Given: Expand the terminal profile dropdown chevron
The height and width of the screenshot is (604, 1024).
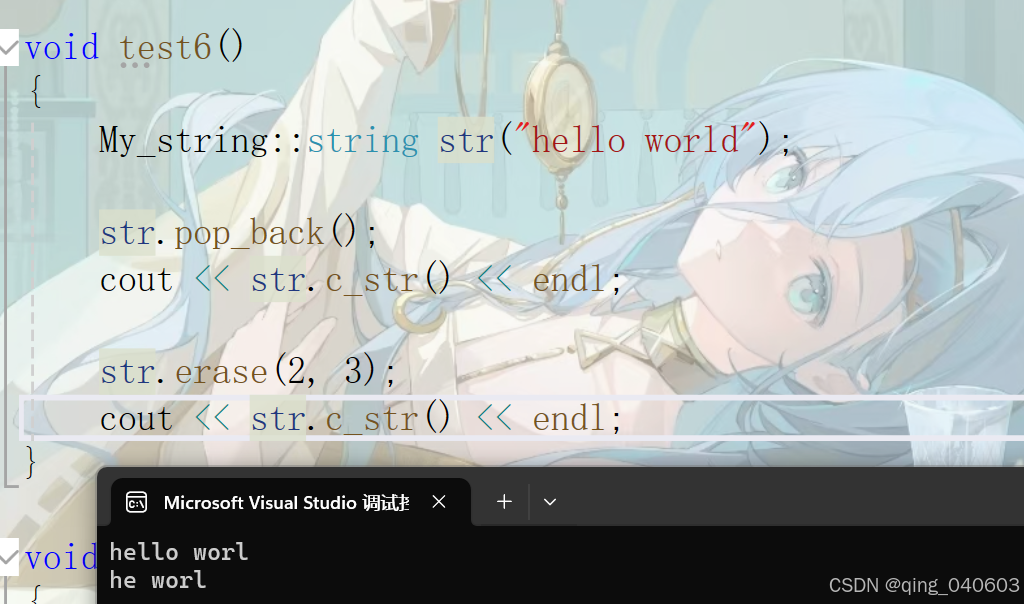Looking at the screenshot, I should click(550, 501).
